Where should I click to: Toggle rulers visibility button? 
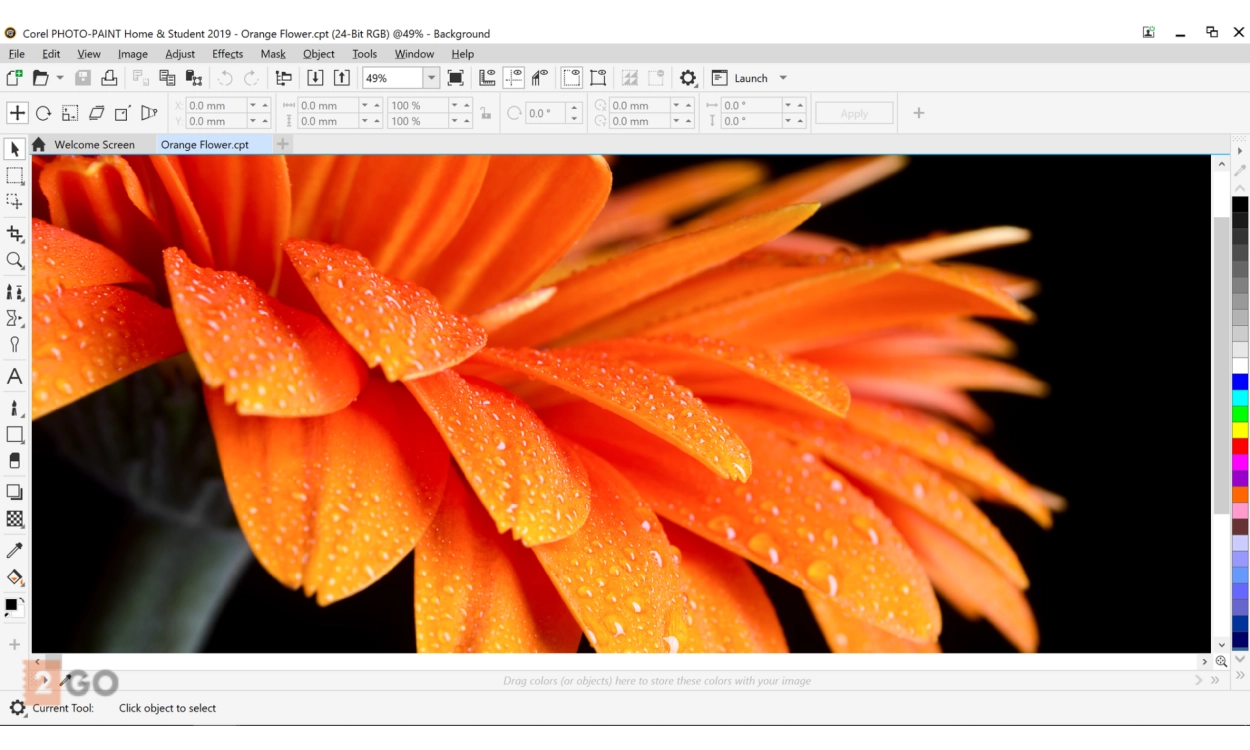point(487,78)
